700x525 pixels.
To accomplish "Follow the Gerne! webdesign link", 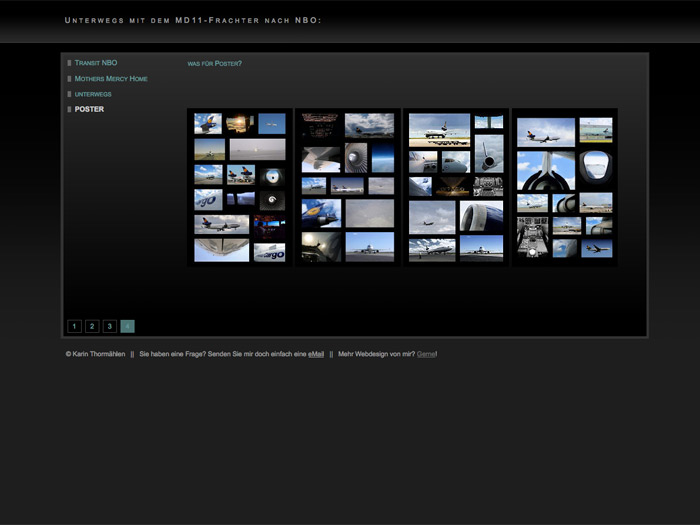I will click(x=427, y=354).
